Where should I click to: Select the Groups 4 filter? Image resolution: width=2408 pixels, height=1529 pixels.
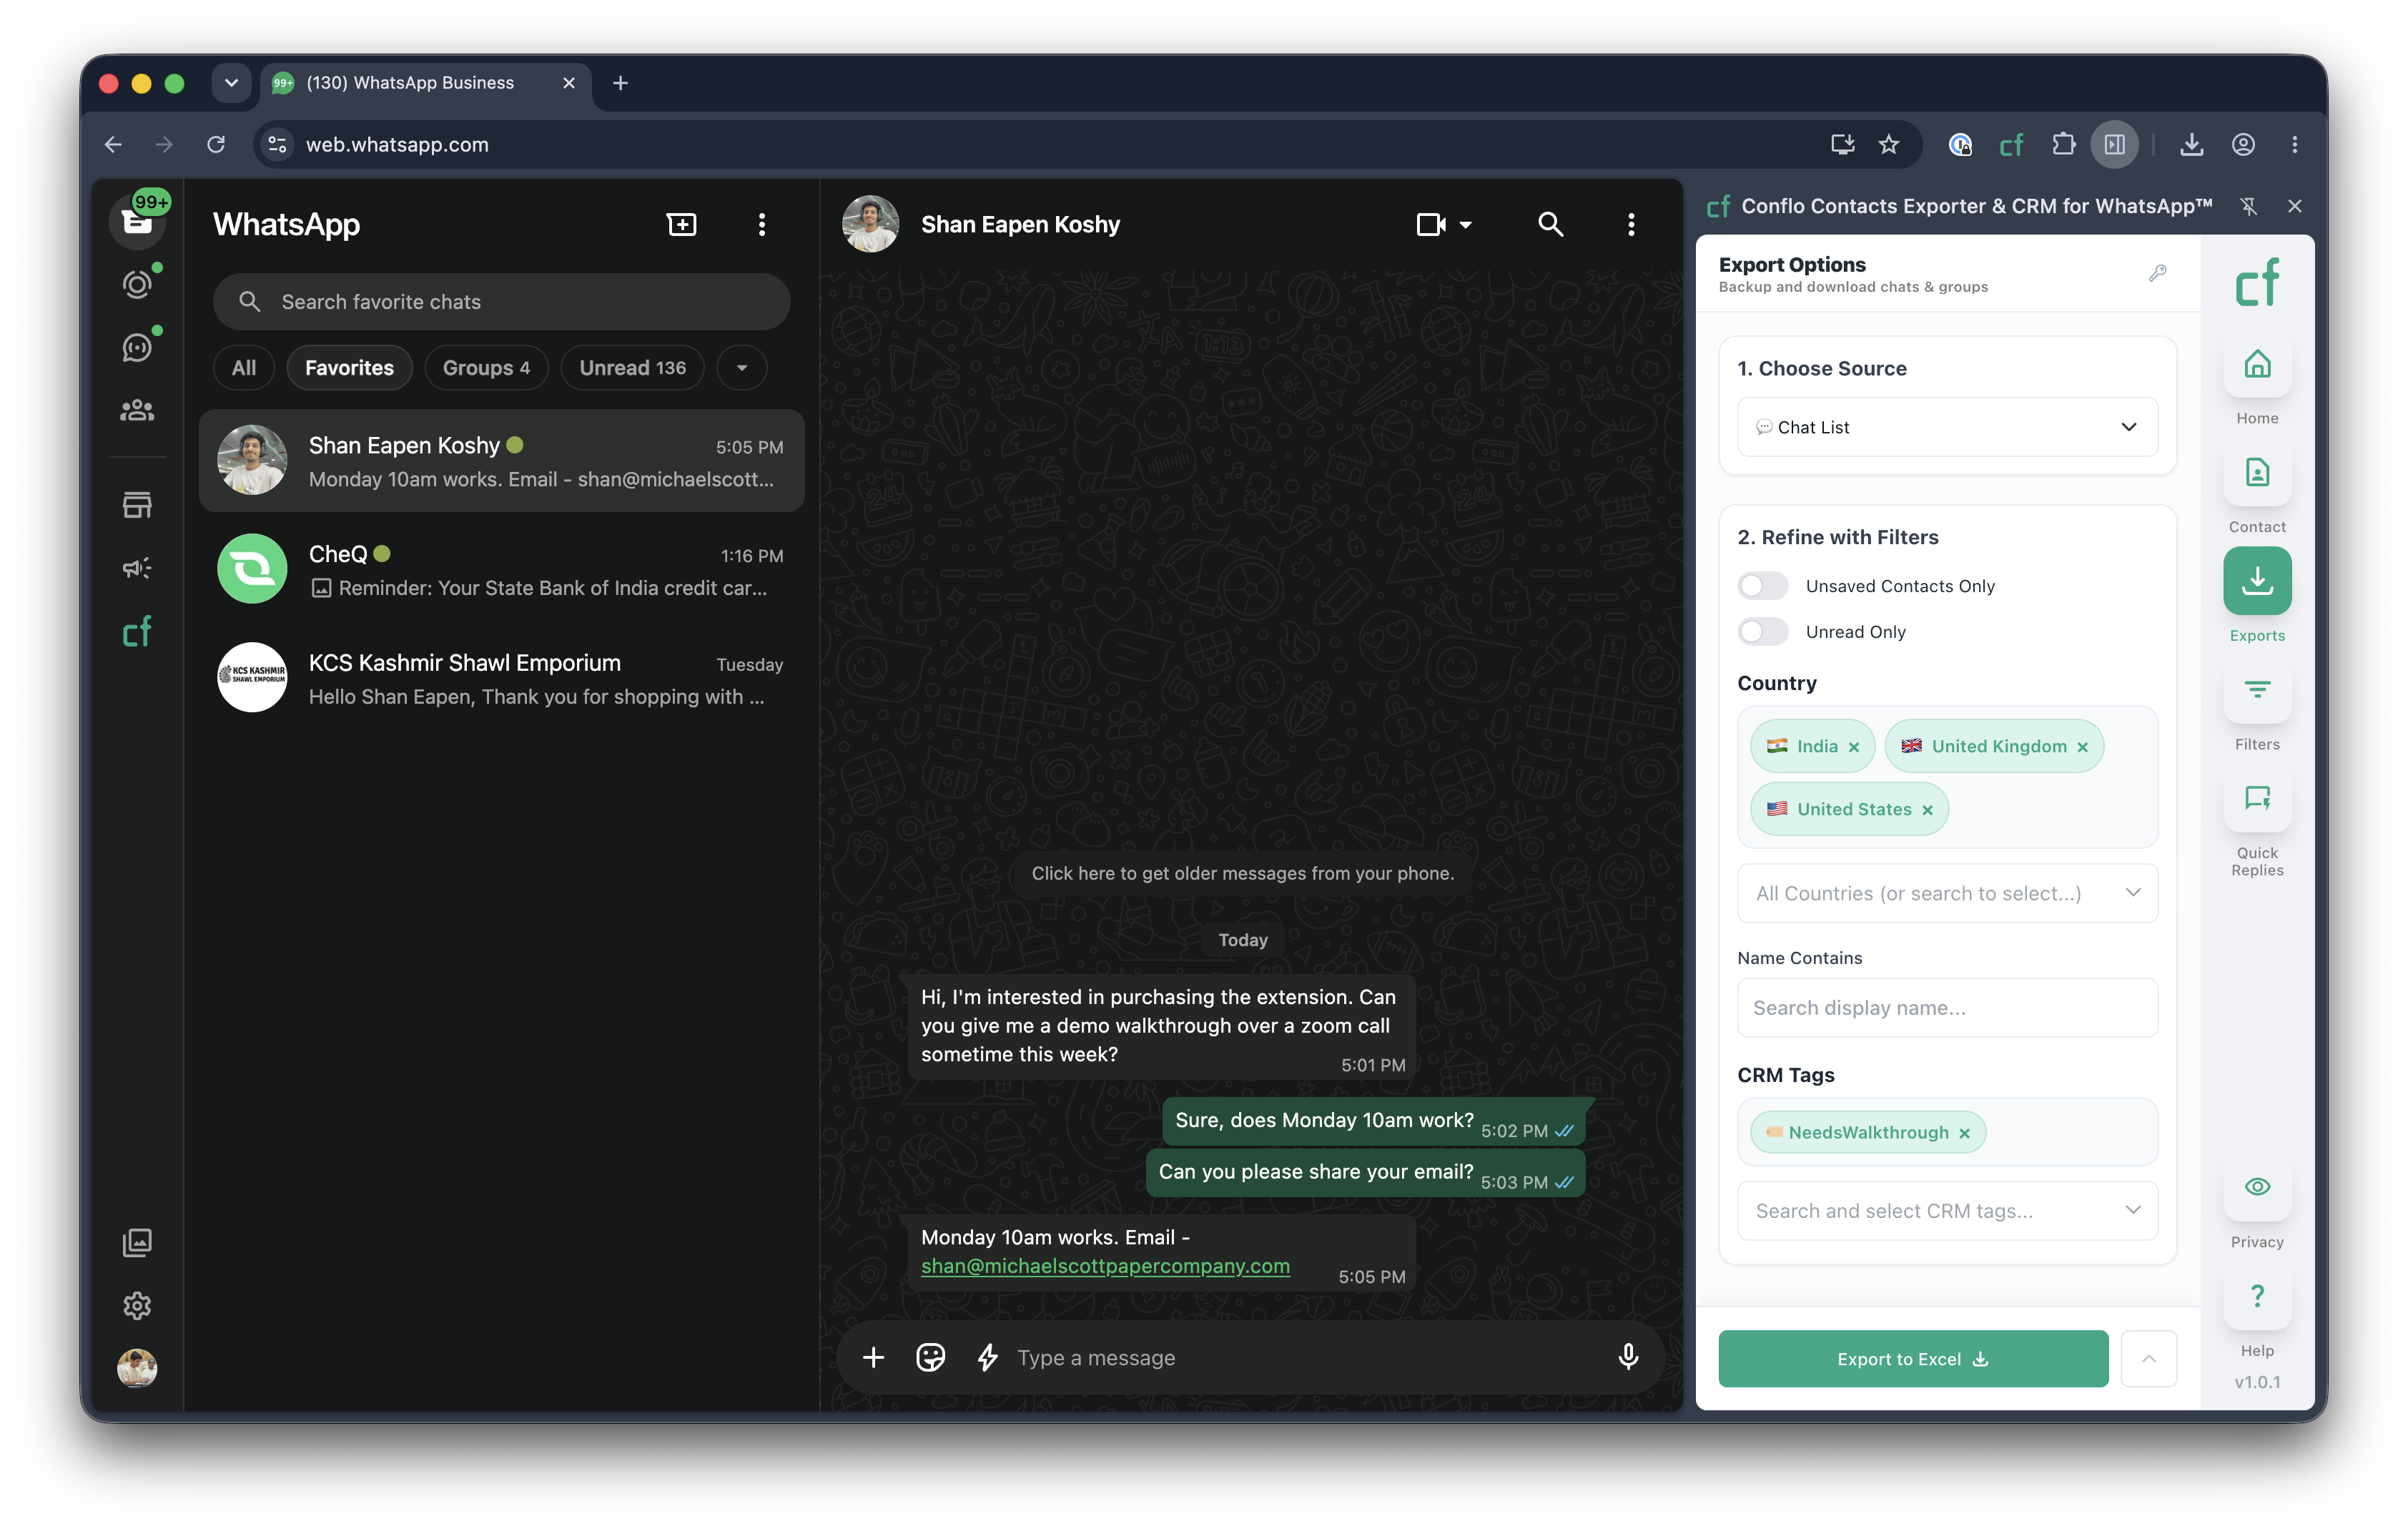tap(486, 368)
